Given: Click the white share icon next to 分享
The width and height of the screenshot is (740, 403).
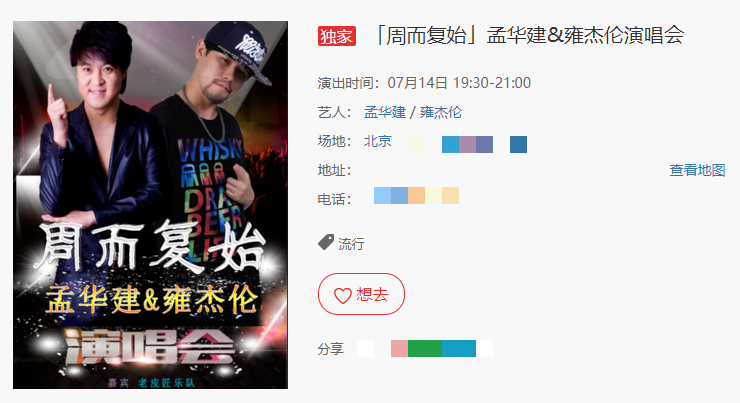Looking at the screenshot, I should tap(365, 348).
